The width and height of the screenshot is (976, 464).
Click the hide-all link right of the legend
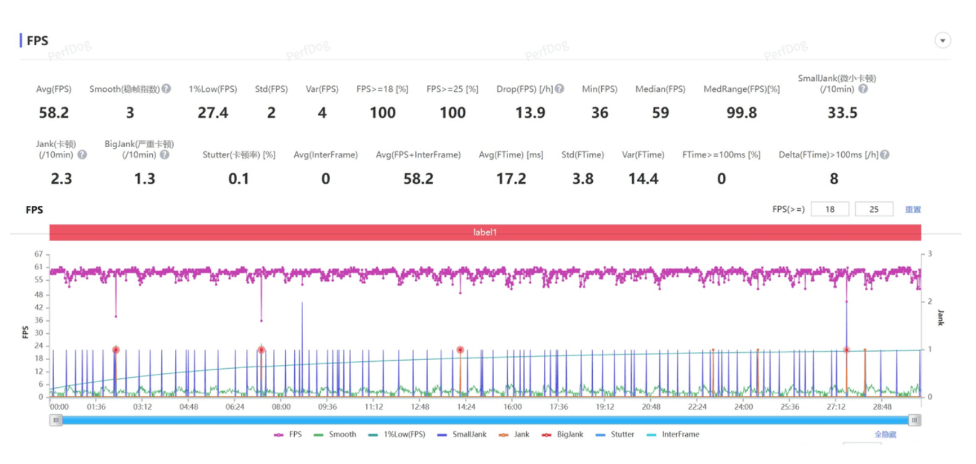point(886,435)
